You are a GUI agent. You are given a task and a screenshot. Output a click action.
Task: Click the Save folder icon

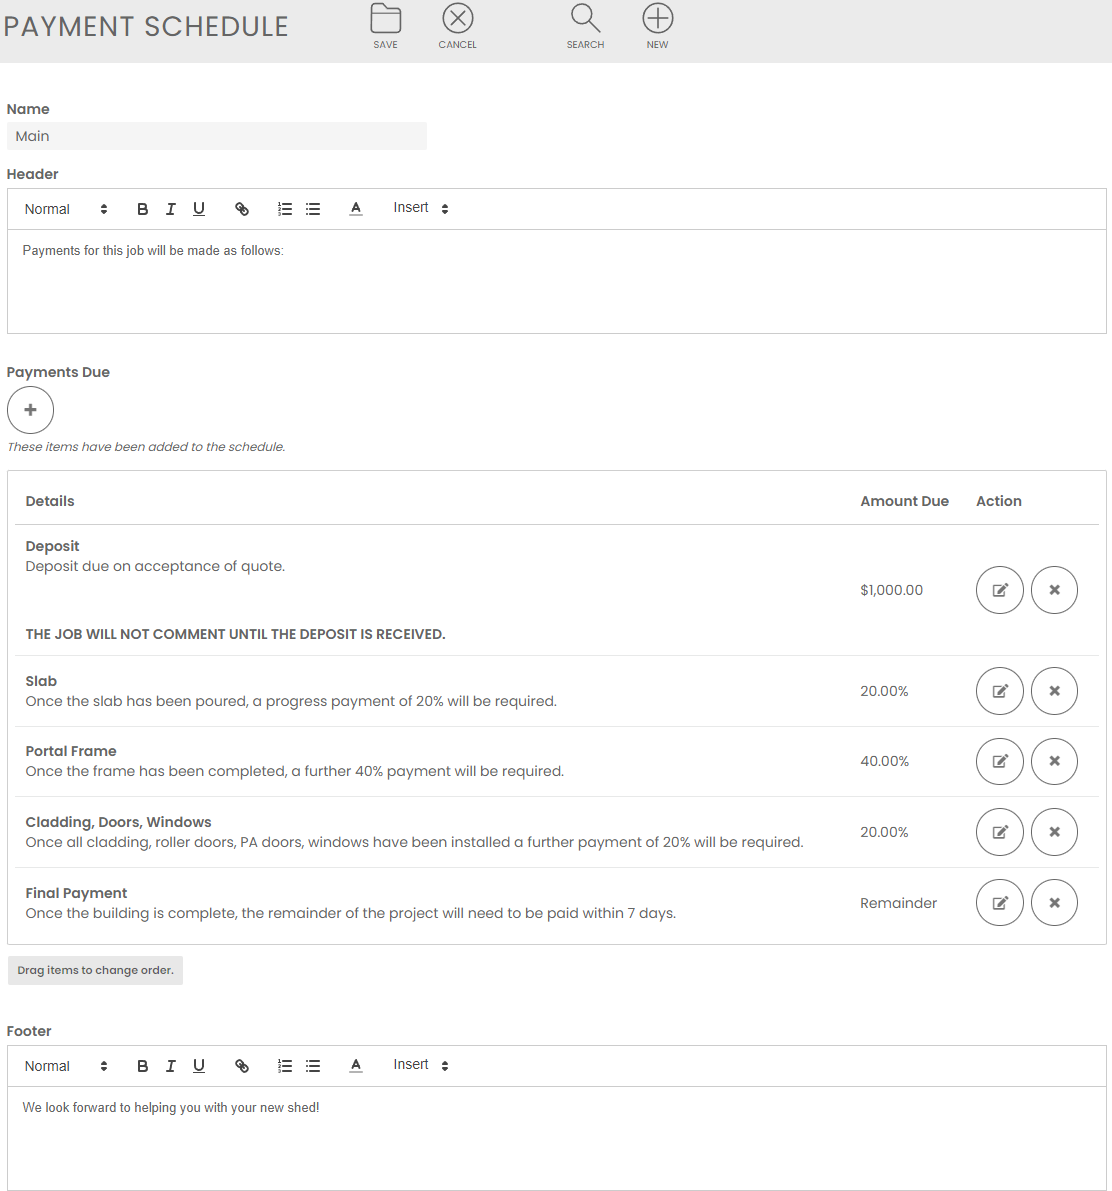(x=385, y=20)
